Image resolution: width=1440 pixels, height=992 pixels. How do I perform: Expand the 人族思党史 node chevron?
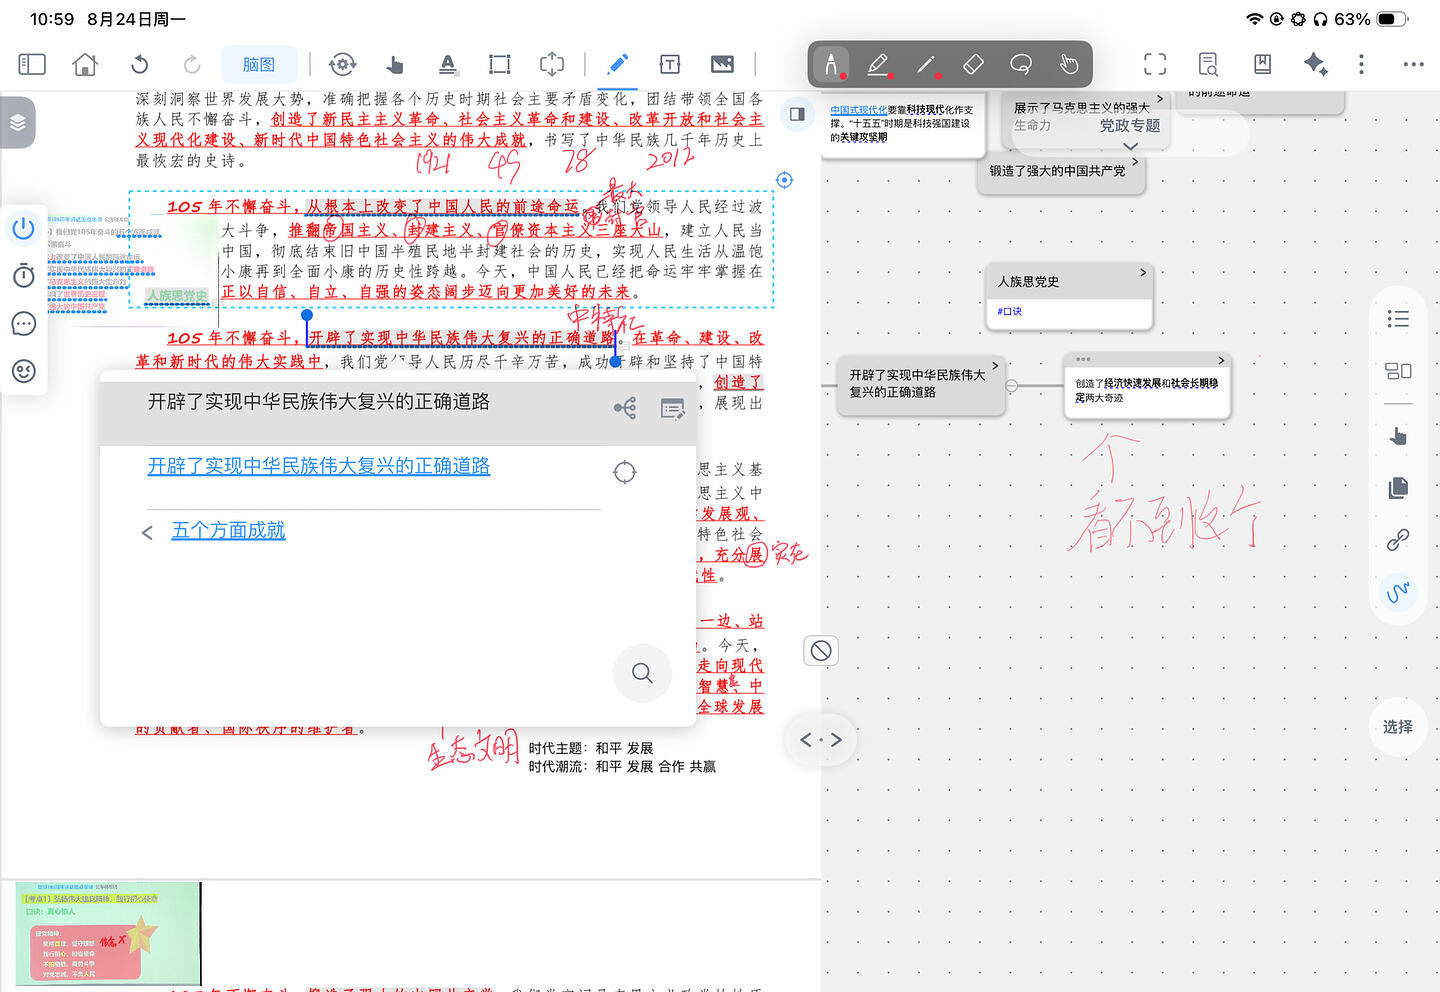tap(1143, 272)
